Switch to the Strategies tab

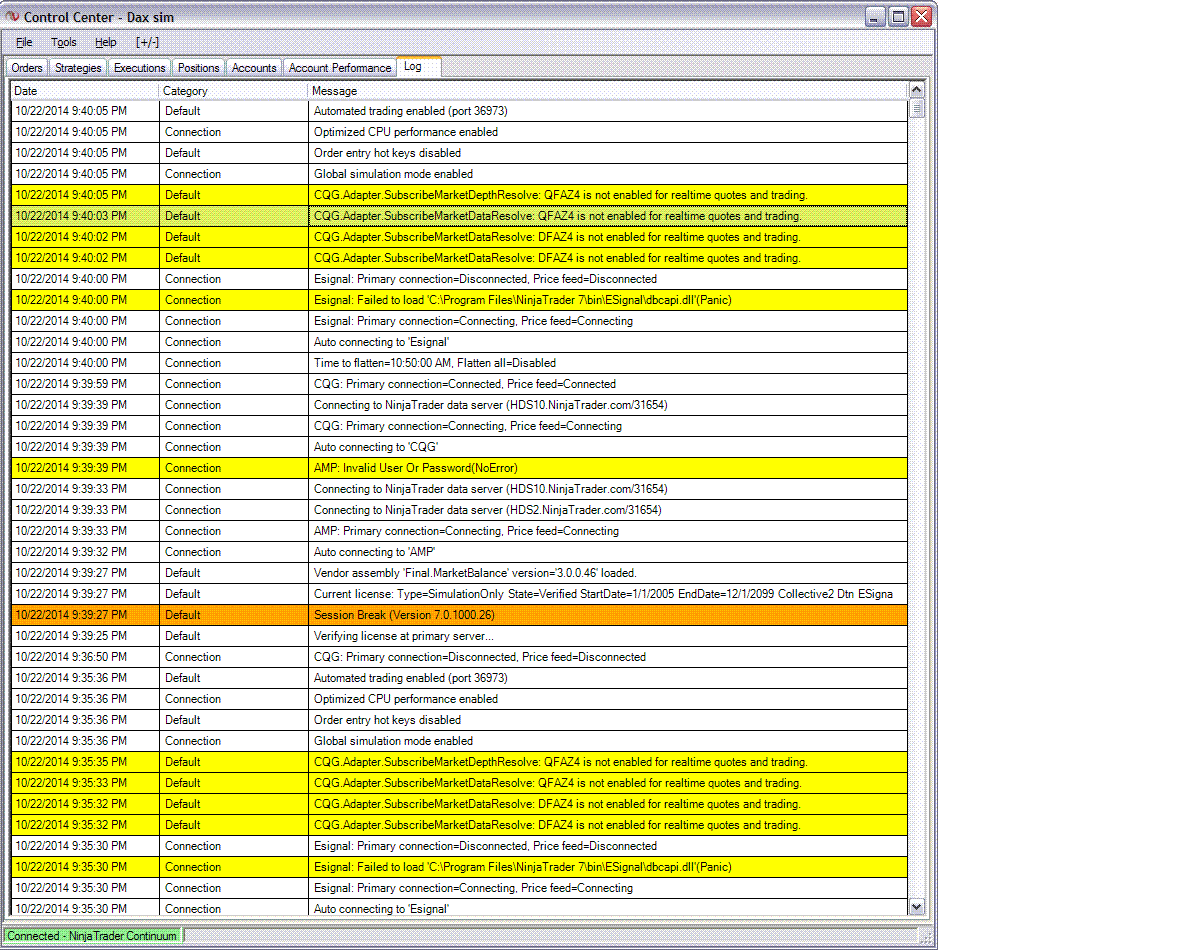point(78,68)
